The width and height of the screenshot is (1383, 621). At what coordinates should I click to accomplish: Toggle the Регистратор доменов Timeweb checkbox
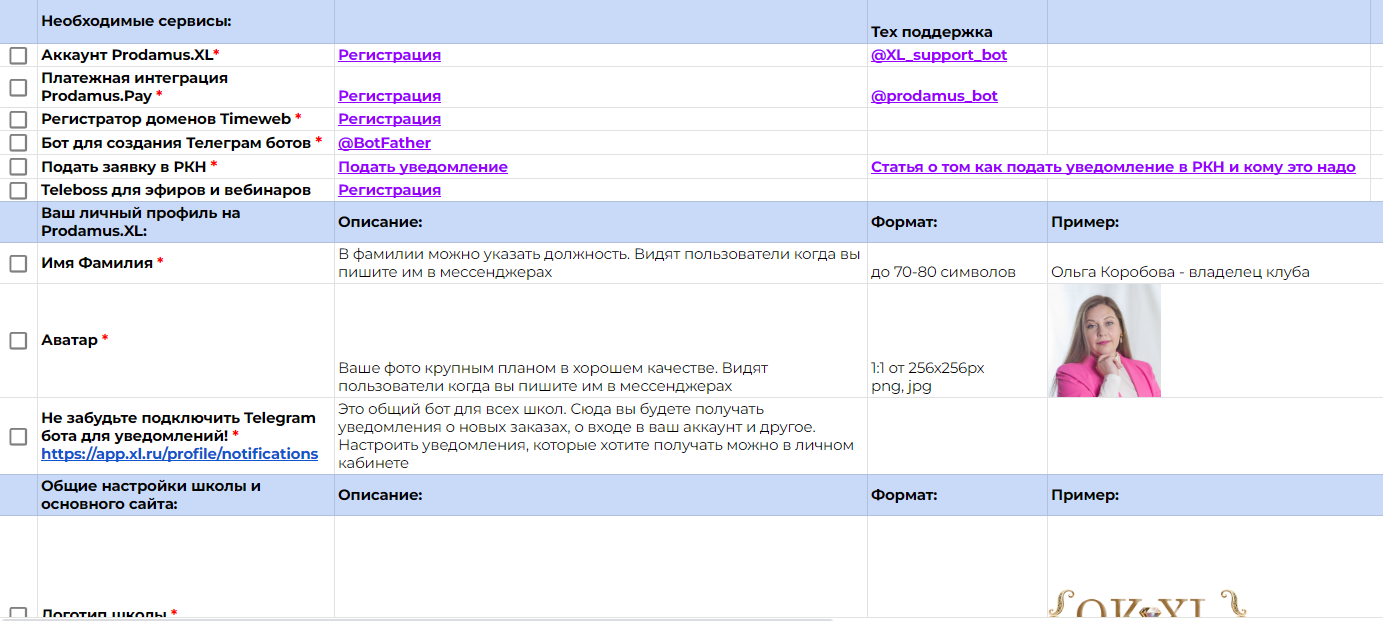pyautogui.click(x=18, y=120)
